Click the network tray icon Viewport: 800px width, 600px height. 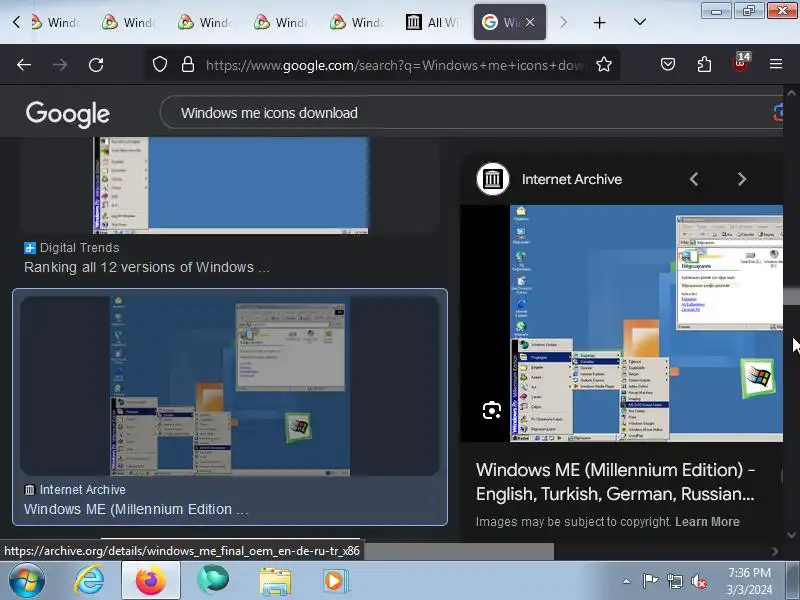[674, 581]
